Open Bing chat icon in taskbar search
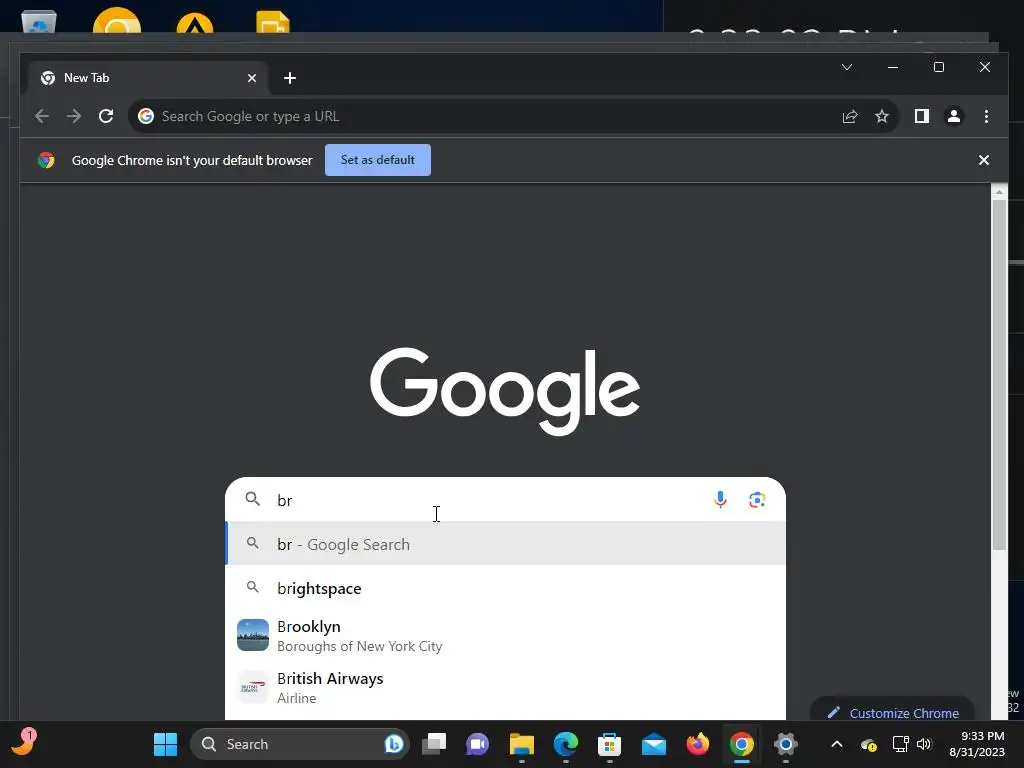This screenshot has width=1024, height=768. (x=394, y=744)
